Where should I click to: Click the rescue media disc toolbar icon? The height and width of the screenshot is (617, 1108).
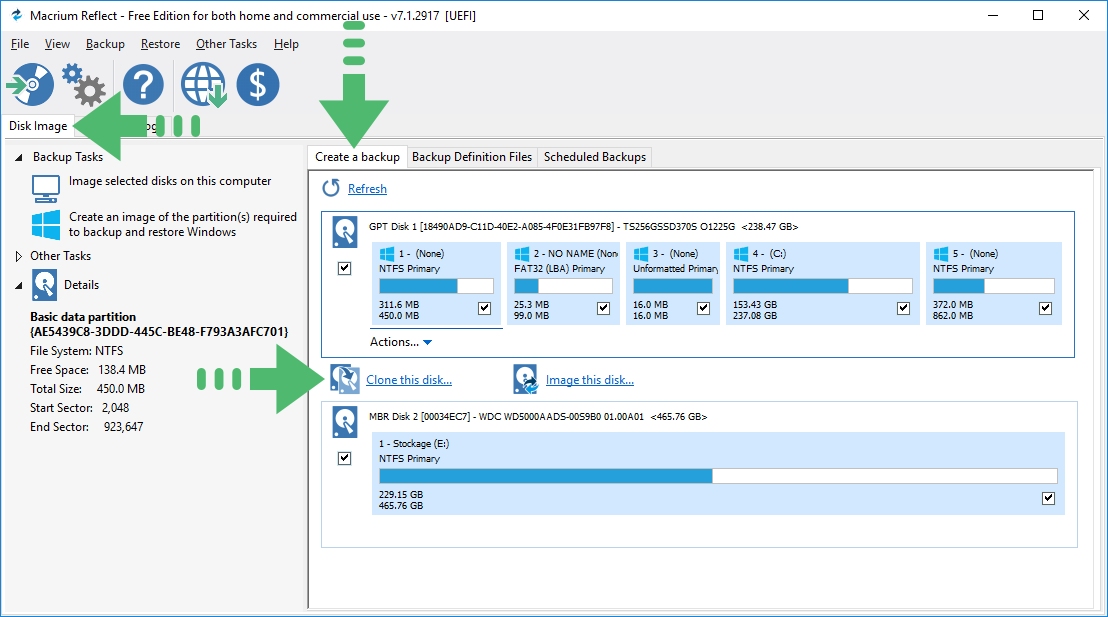point(30,85)
